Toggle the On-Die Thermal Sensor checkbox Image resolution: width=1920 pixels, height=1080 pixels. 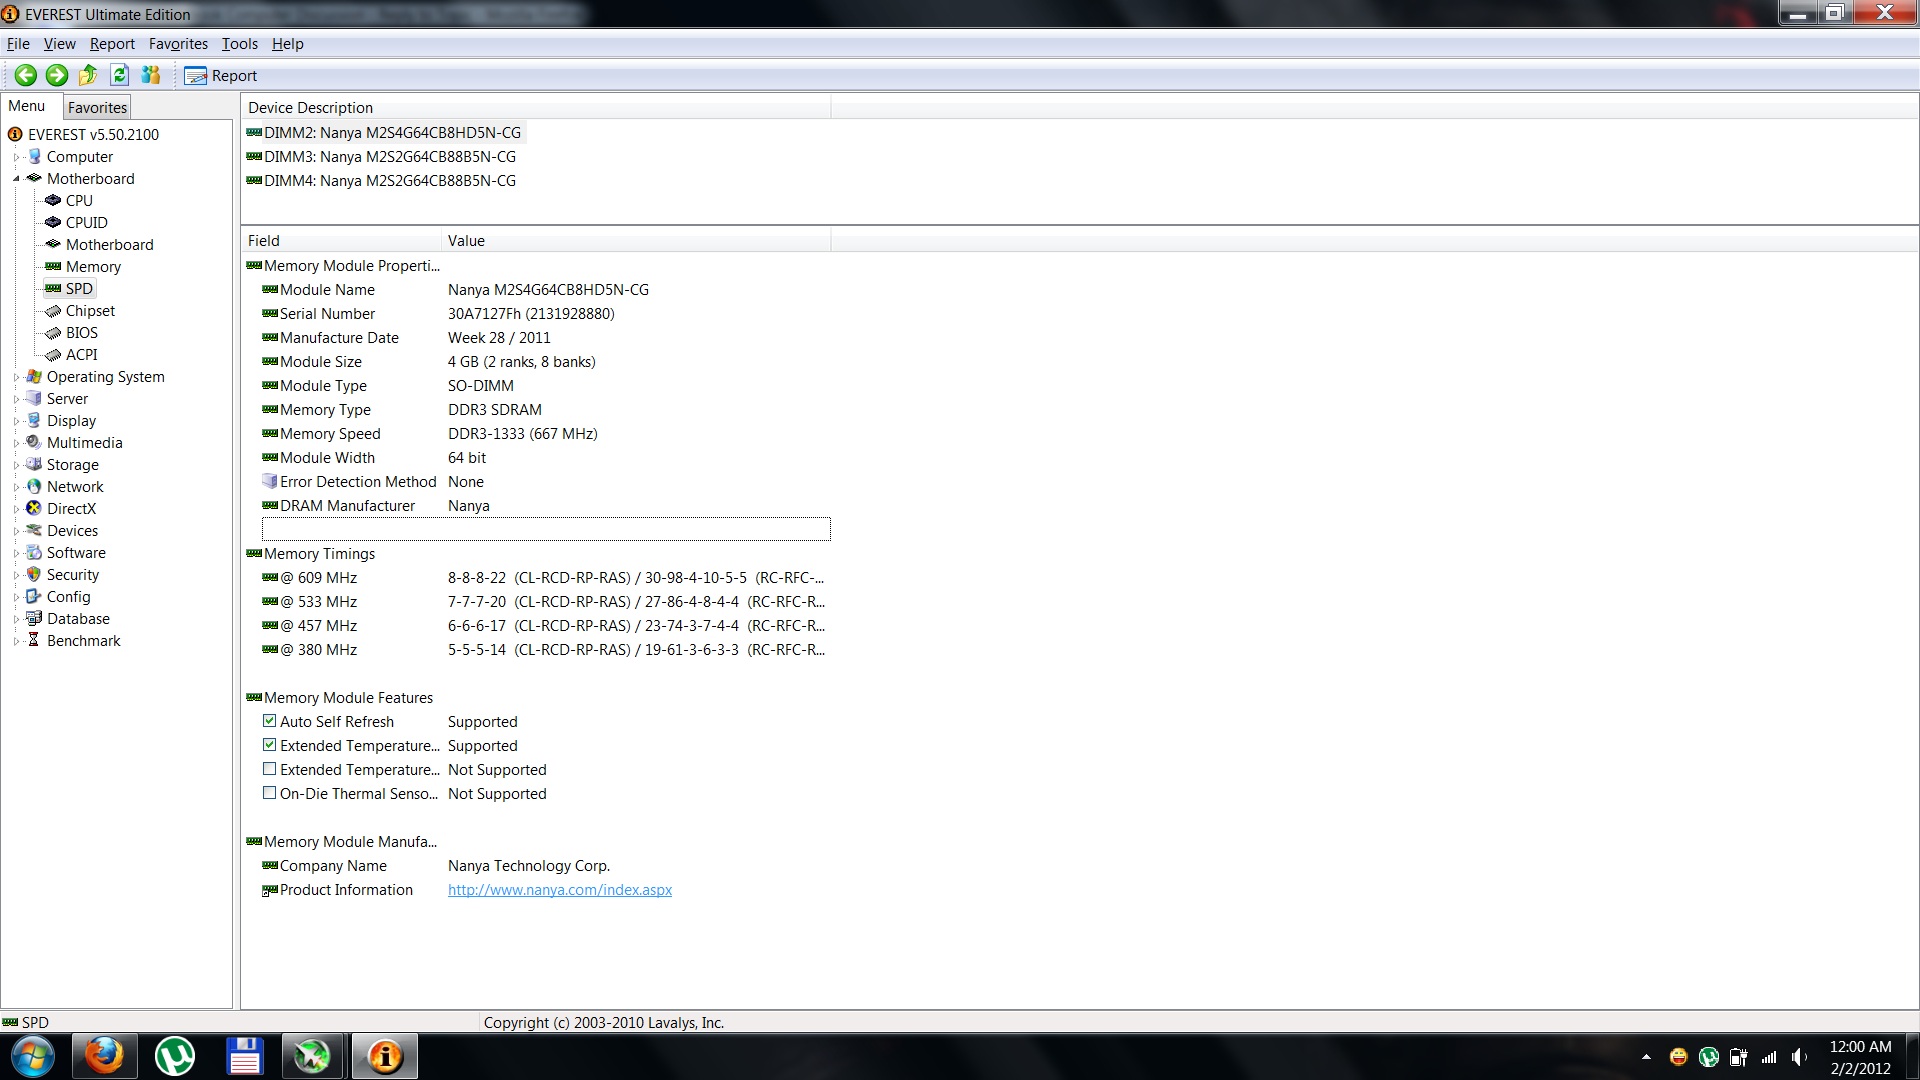pyautogui.click(x=269, y=793)
